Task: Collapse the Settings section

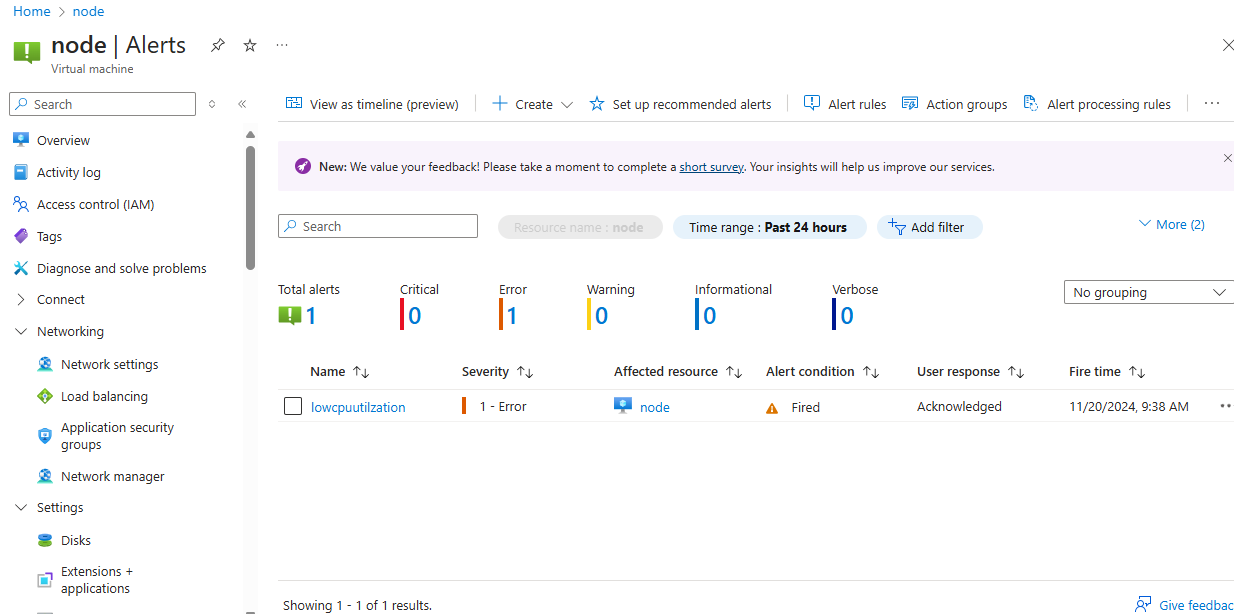Action: [x=21, y=507]
